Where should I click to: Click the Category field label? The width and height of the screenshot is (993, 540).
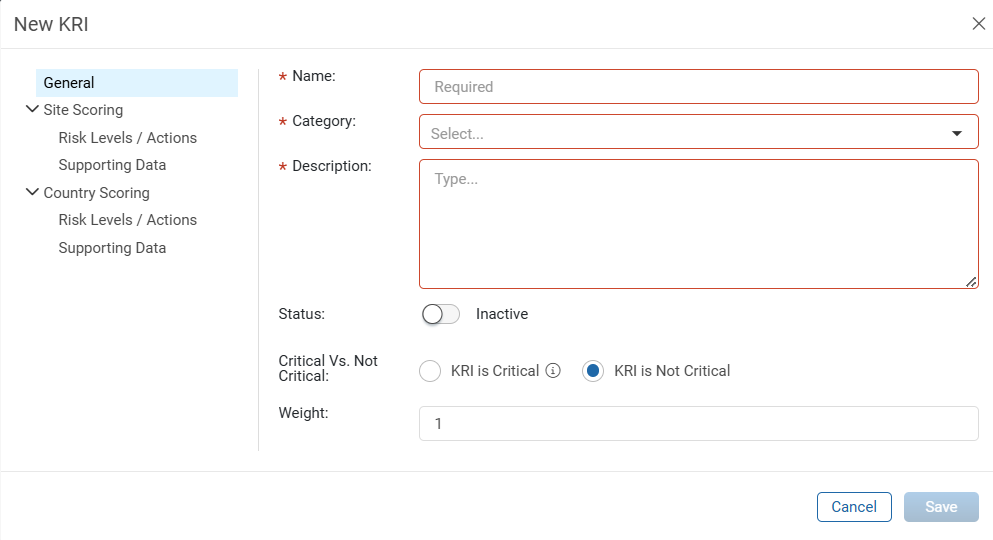pos(324,121)
